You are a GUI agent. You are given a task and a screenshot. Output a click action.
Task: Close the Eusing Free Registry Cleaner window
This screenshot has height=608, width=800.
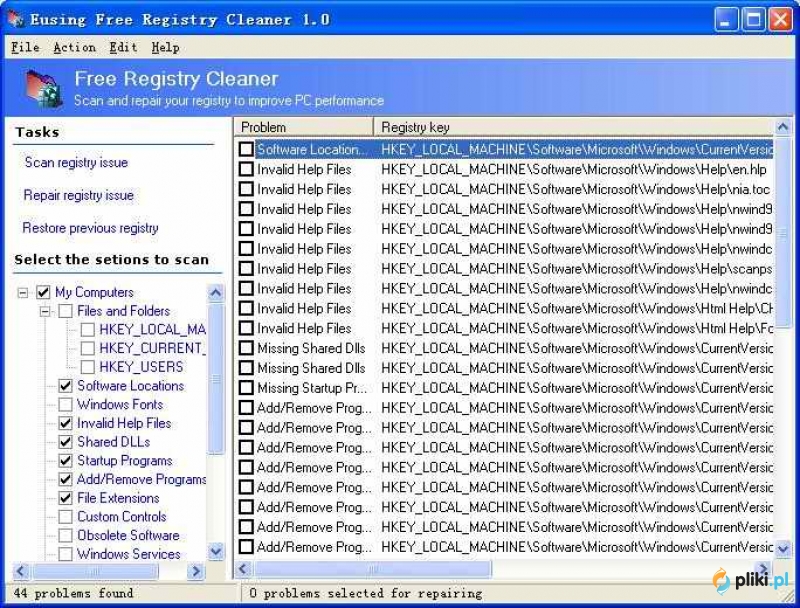pos(781,20)
